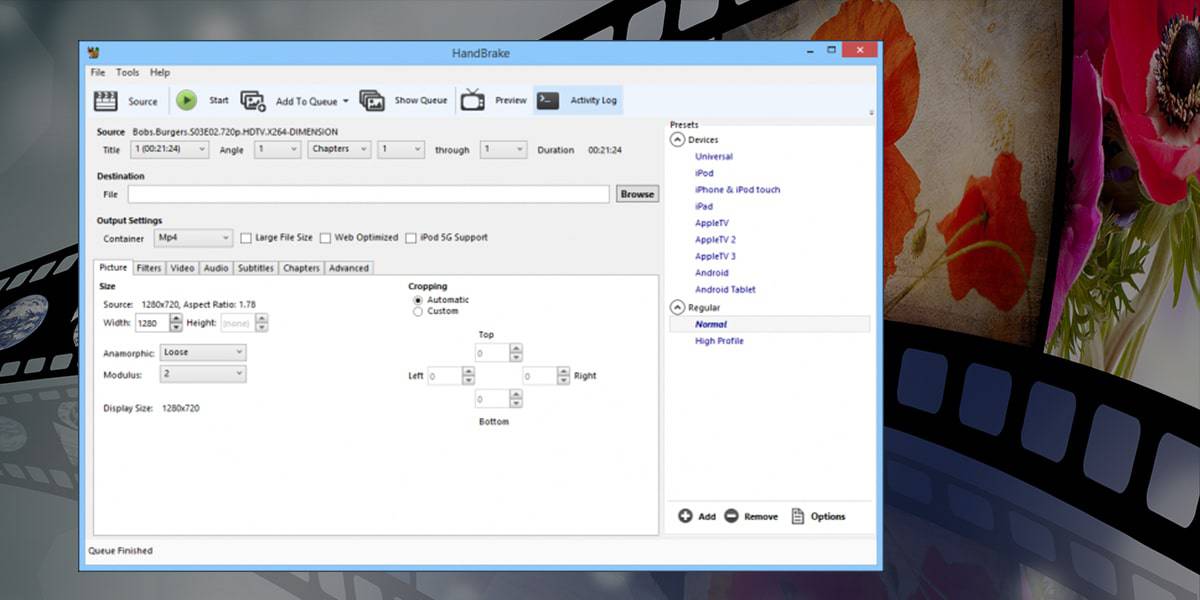This screenshot has height=600, width=1200.
Task: Click the Activity Log toolbar label
Action: point(594,101)
